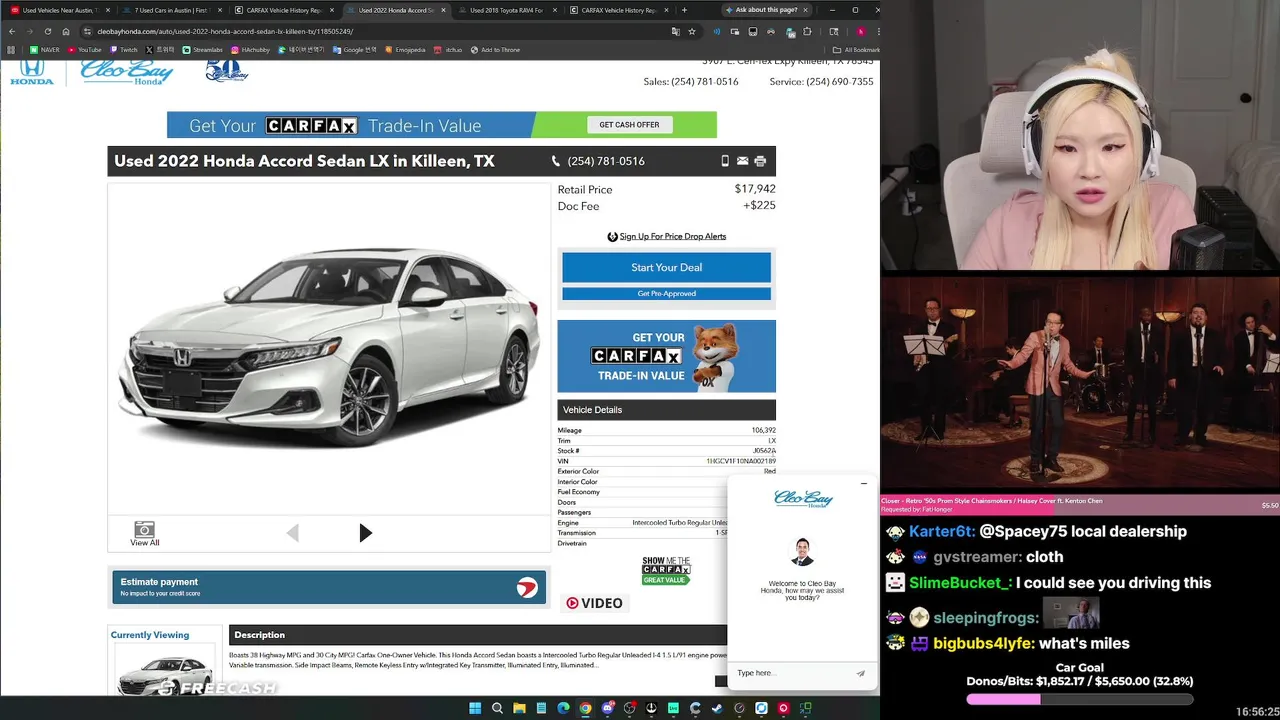Click the GET CASH OFFER button

(629, 125)
